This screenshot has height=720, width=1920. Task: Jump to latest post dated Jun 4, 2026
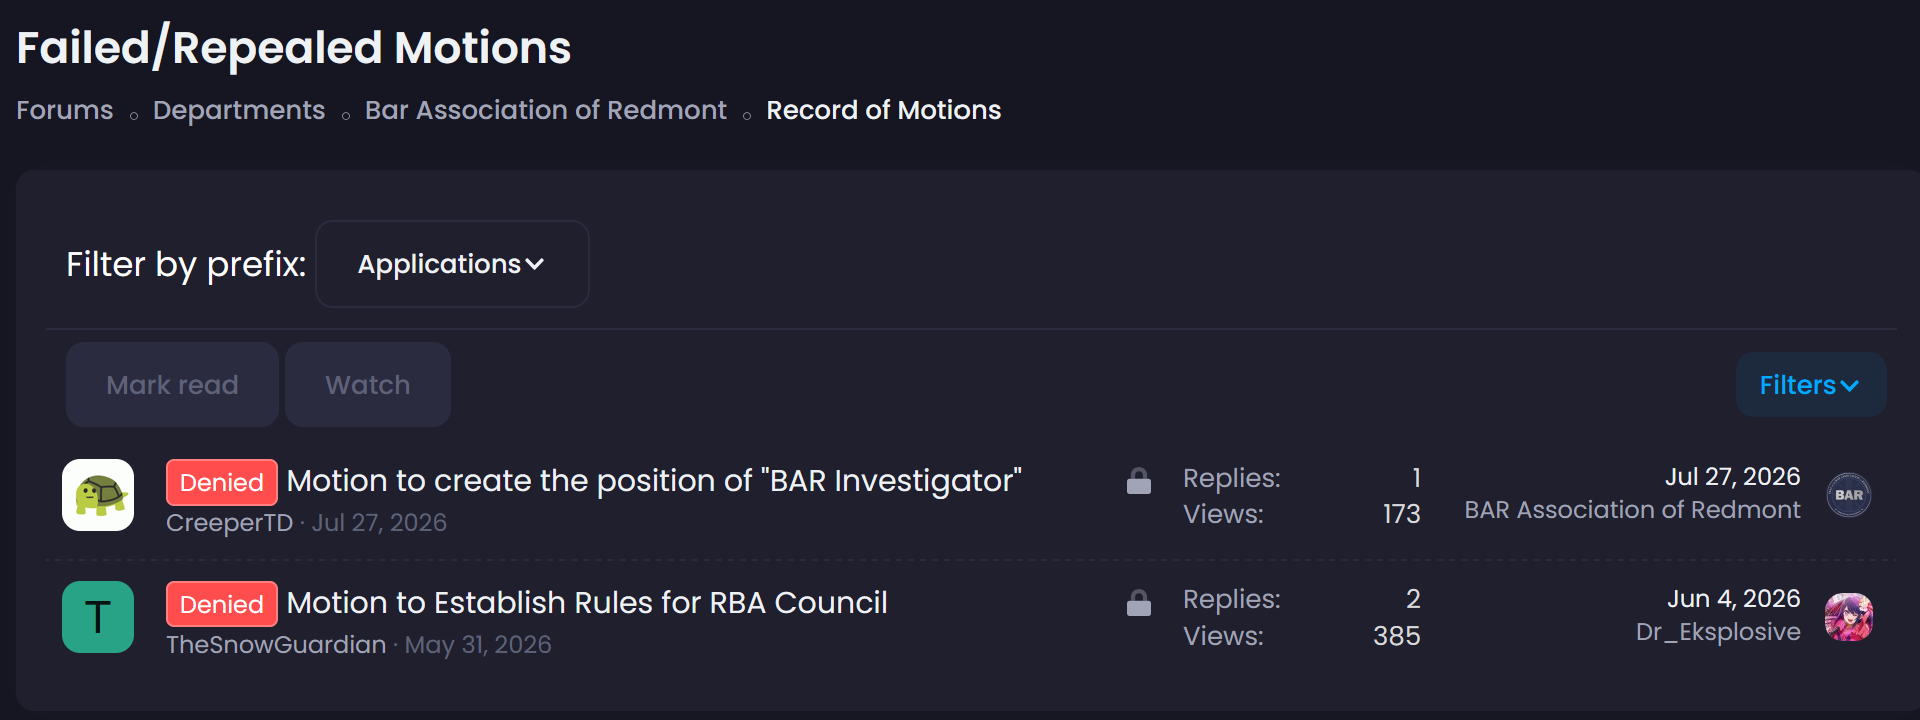point(1734,599)
